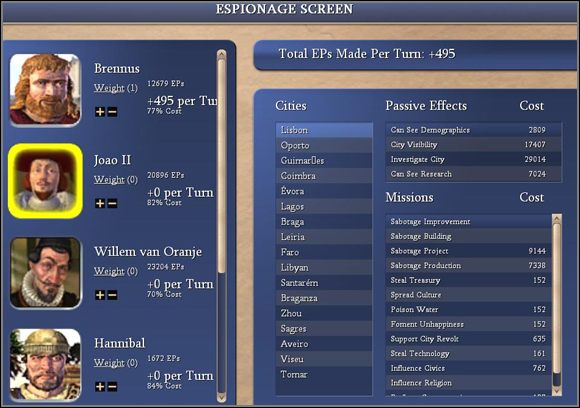Image resolution: width=580 pixels, height=408 pixels.
Task: Click City Visibility passive effect row
Action: click(473, 145)
